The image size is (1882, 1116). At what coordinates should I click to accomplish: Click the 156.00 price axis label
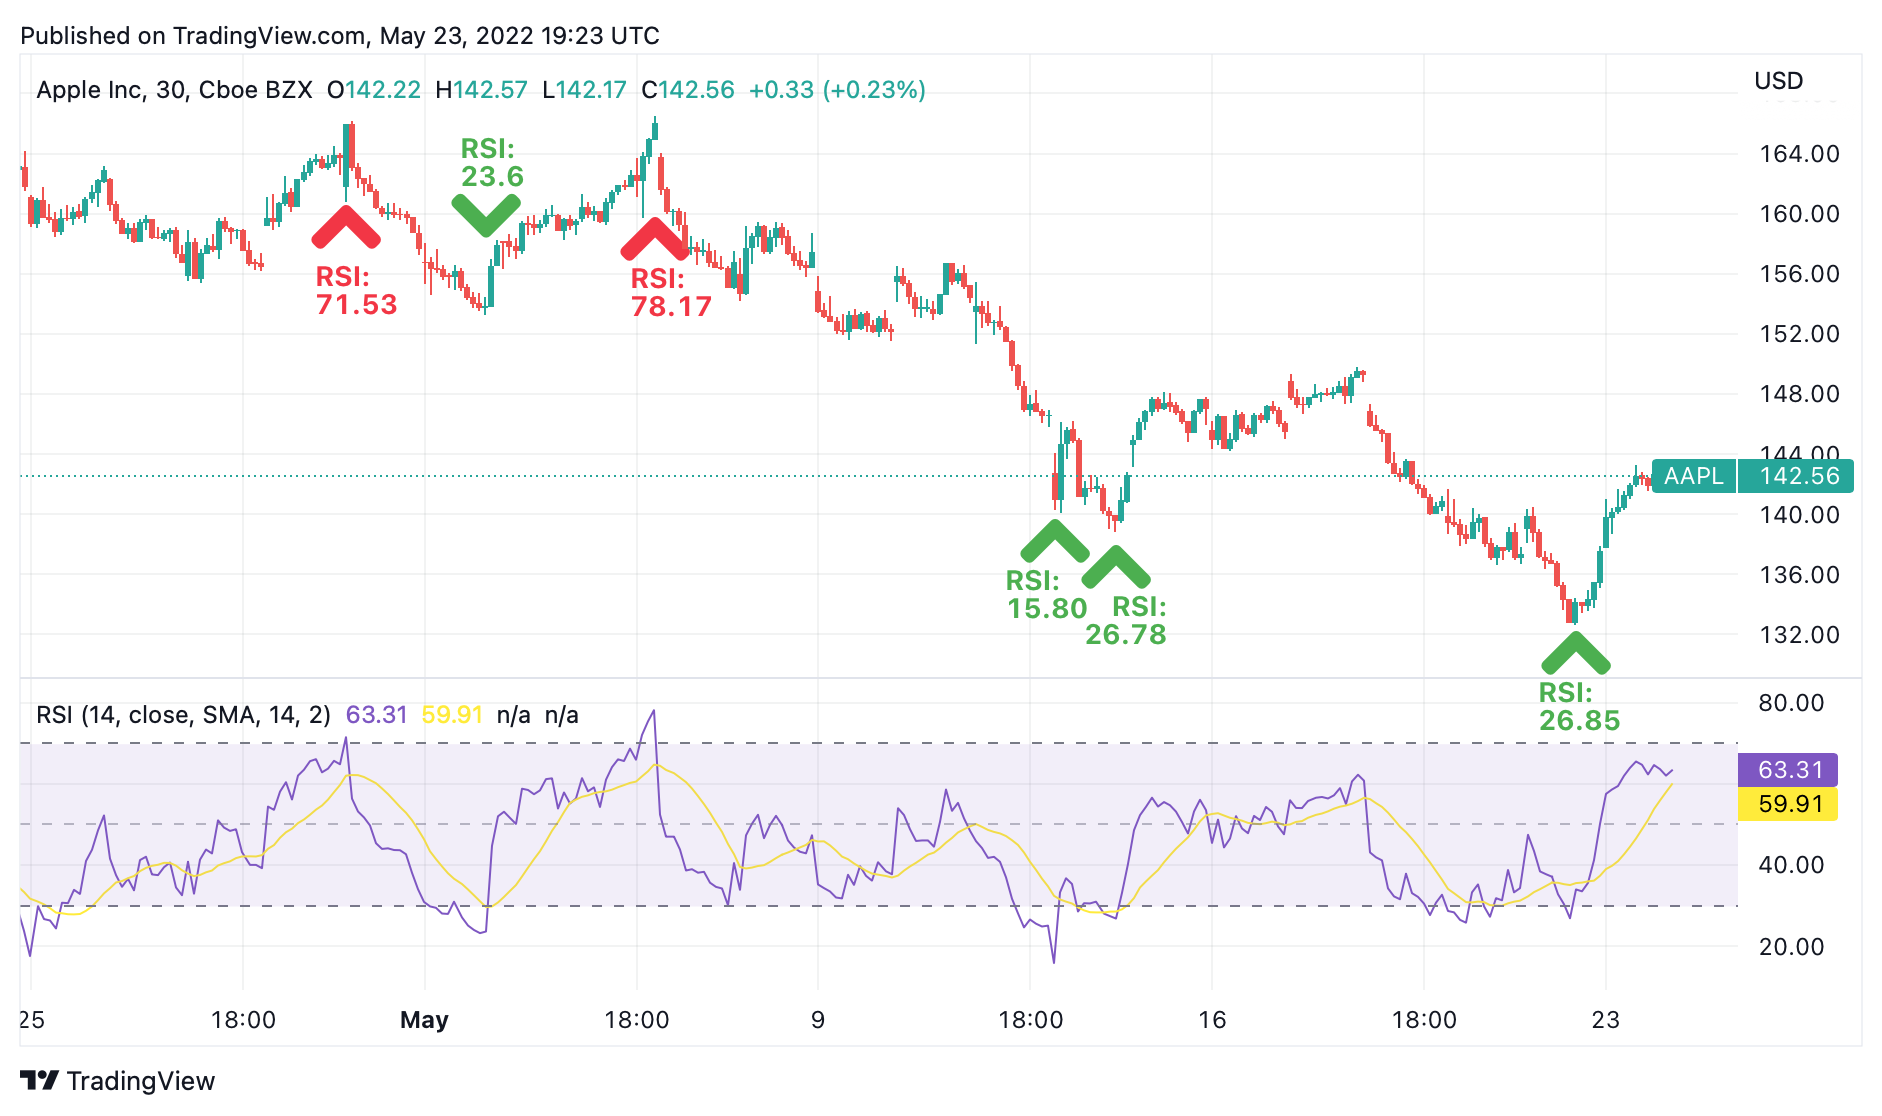1799,274
